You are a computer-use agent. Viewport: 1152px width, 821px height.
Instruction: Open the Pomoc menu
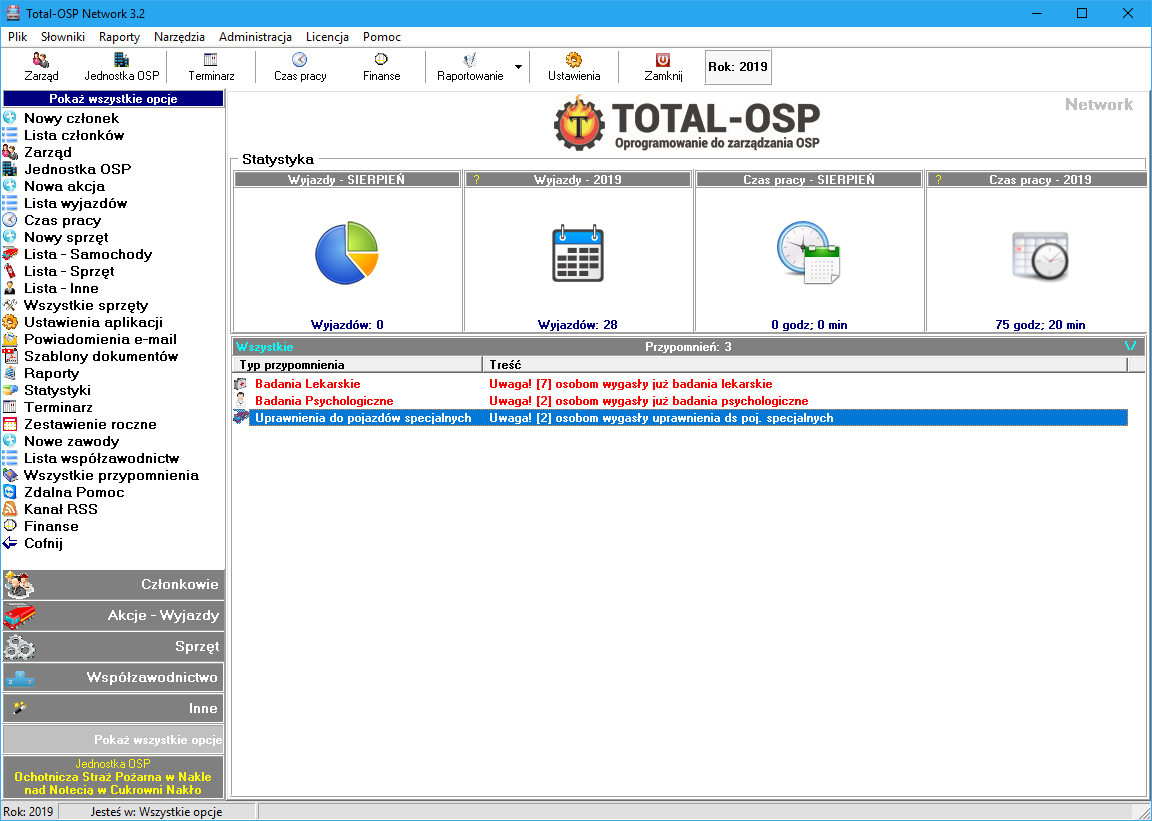click(x=382, y=37)
